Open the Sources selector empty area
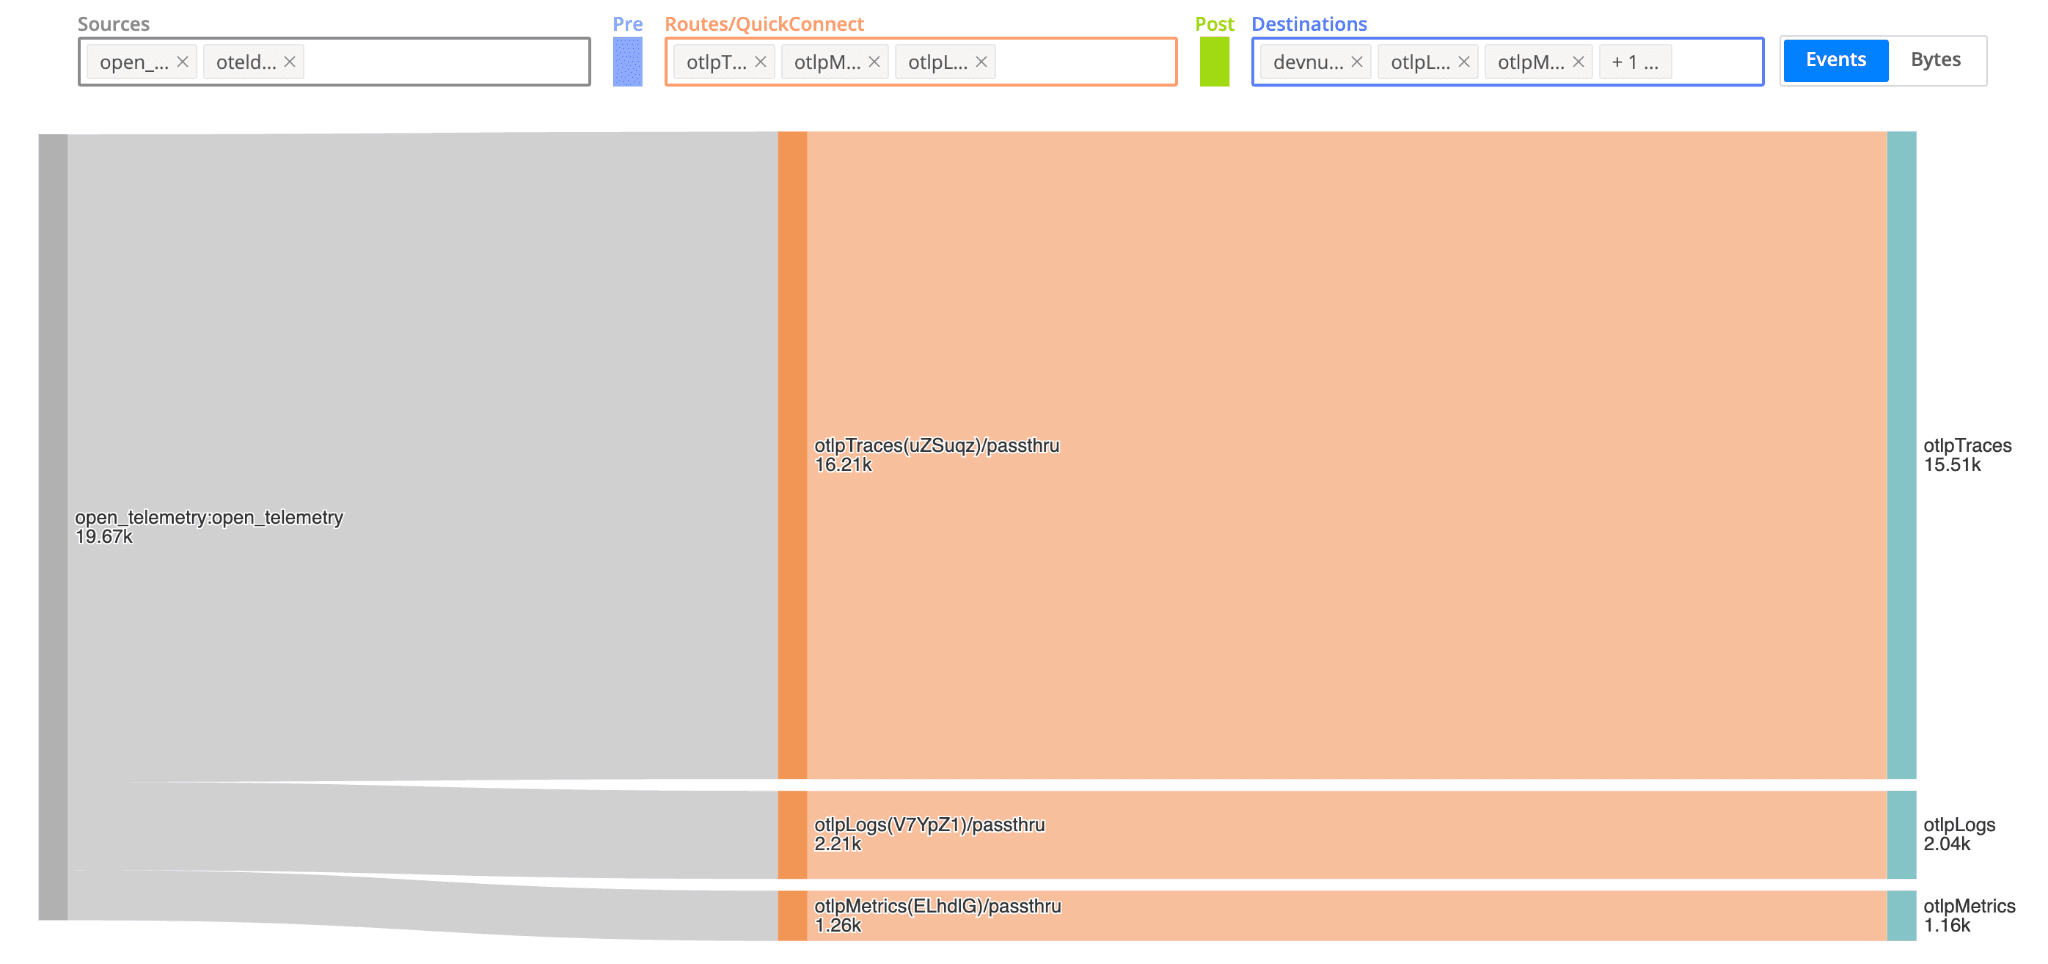The width and height of the screenshot is (2048, 964). pyautogui.click(x=445, y=62)
